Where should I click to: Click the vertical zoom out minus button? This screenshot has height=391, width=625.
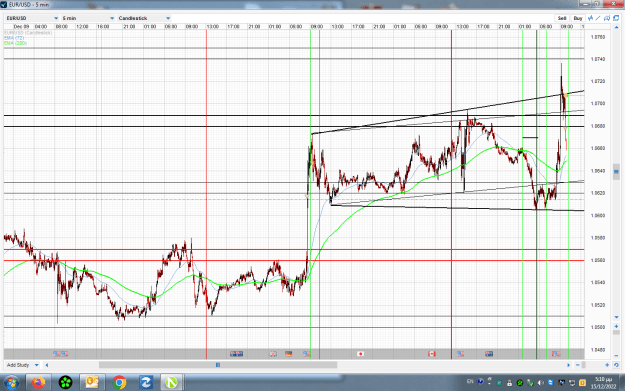tap(616, 356)
